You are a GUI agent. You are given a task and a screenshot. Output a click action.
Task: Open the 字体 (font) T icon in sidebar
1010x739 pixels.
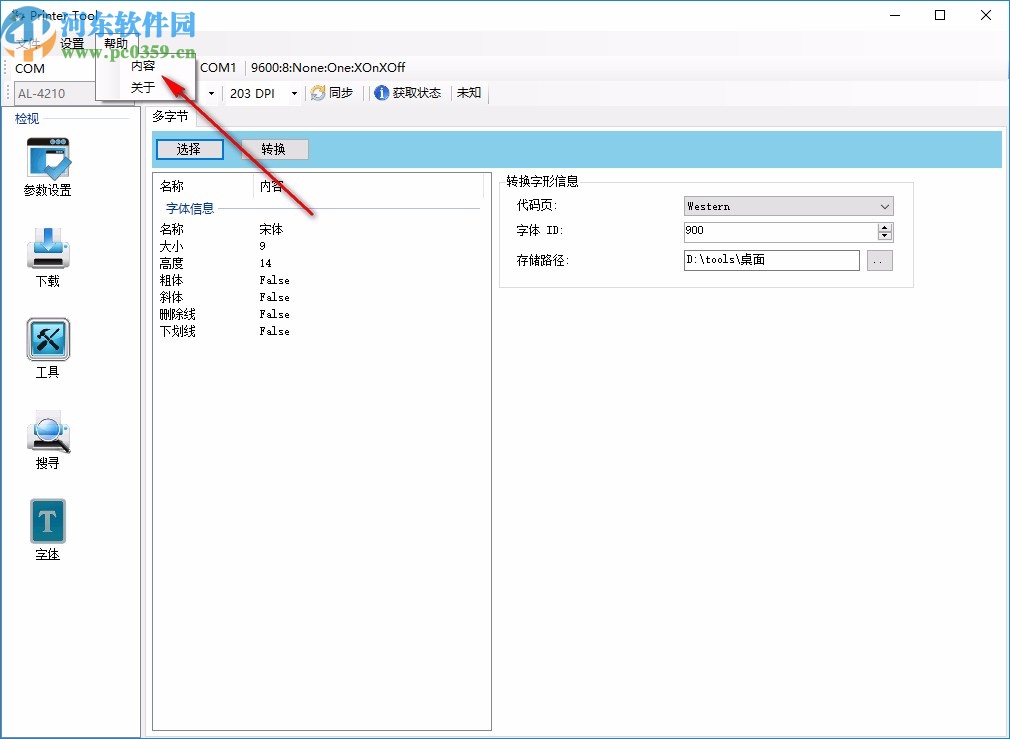point(47,520)
